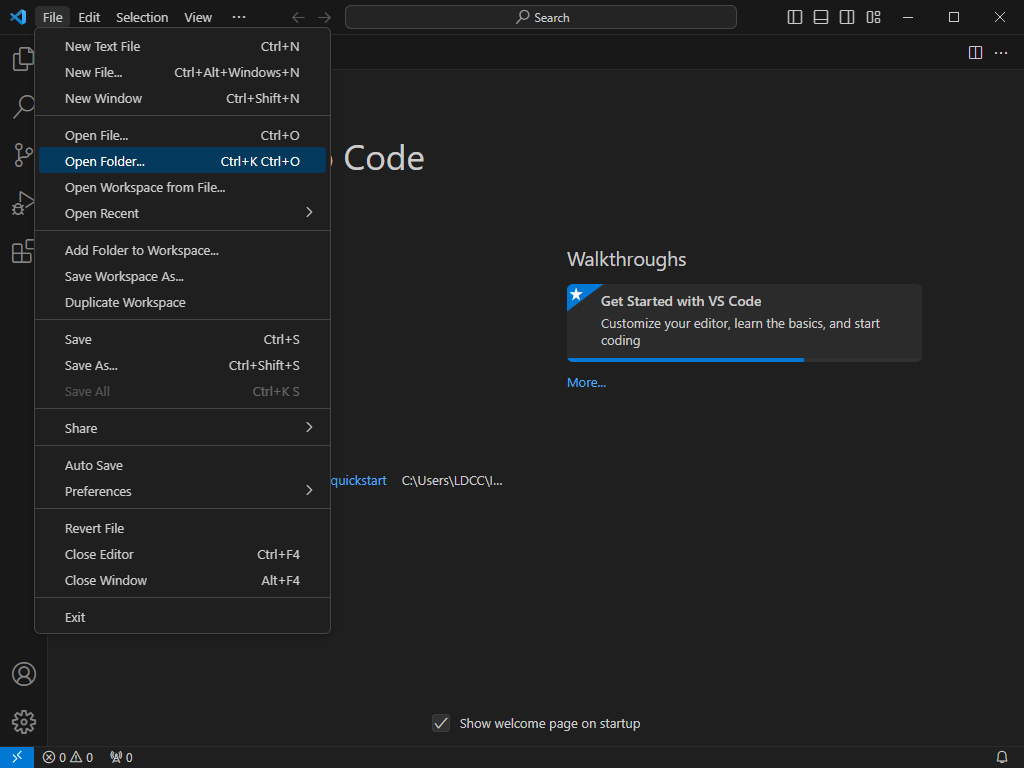Viewport: 1024px width, 768px height.
Task: Toggle Show welcome page on startup checkbox
Action: pyautogui.click(x=441, y=723)
